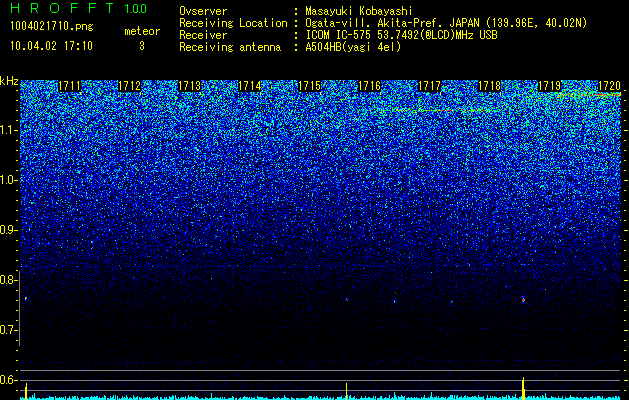Click the meteor echo dot at spectrogram's left edge
The width and height of the screenshot is (629, 400).
point(26,298)
